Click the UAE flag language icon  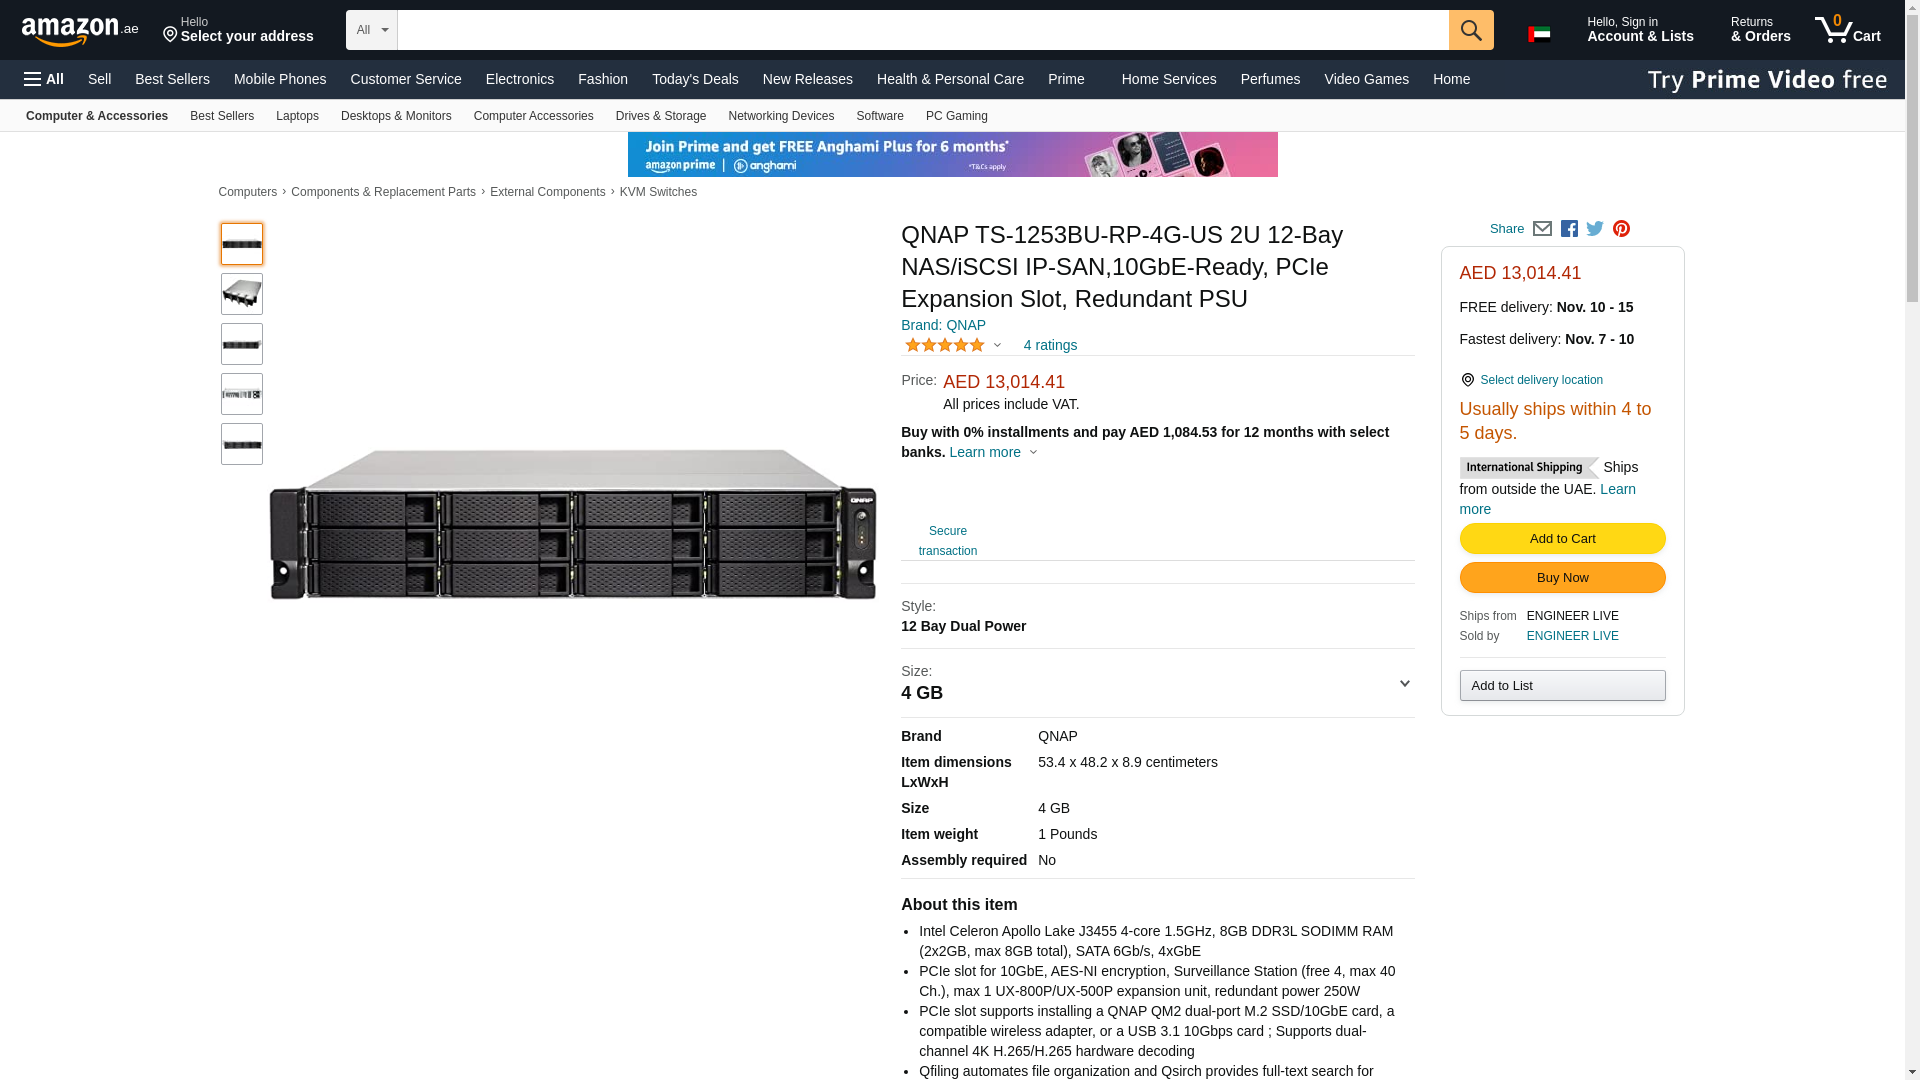[1539, 34]
